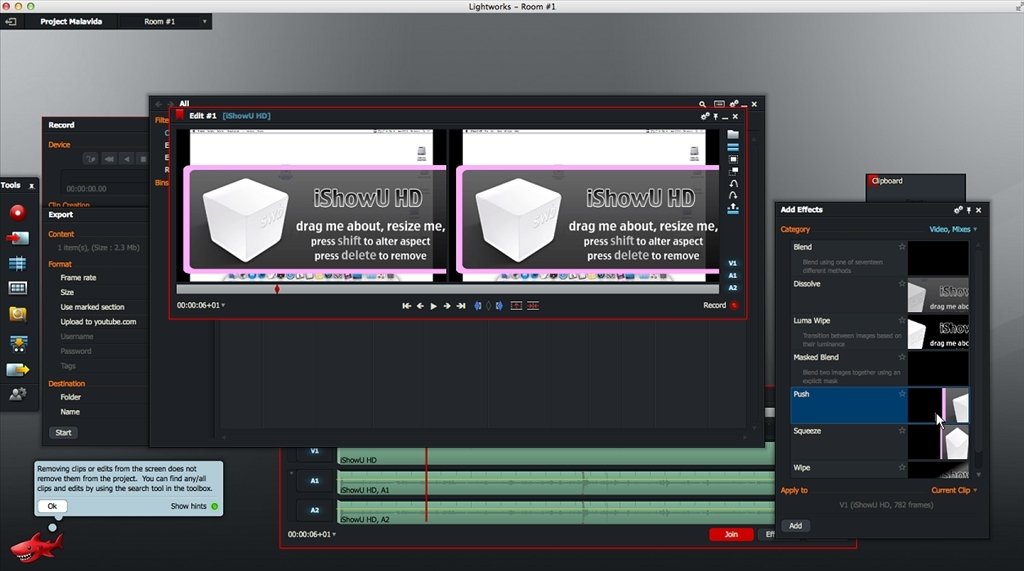The image size is (1024, 571).
Task: Click the Project Malavida title
Action: tap(71, 22)
